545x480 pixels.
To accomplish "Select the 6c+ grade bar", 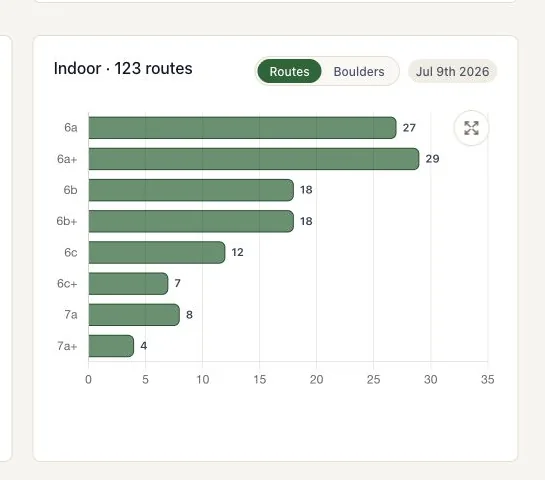I will click(128, 284).
